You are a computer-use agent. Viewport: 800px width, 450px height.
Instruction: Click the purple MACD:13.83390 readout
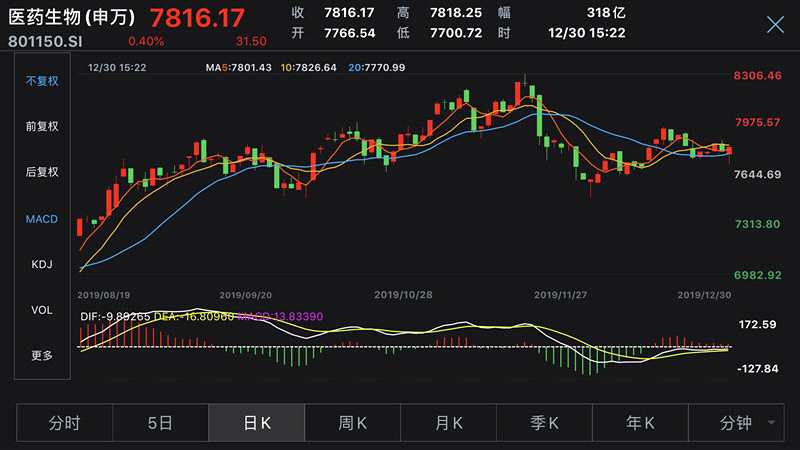(x=280, y=316)
